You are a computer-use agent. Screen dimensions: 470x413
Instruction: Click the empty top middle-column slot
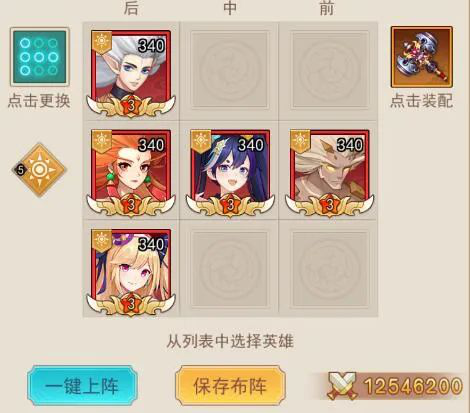point(230,70)
